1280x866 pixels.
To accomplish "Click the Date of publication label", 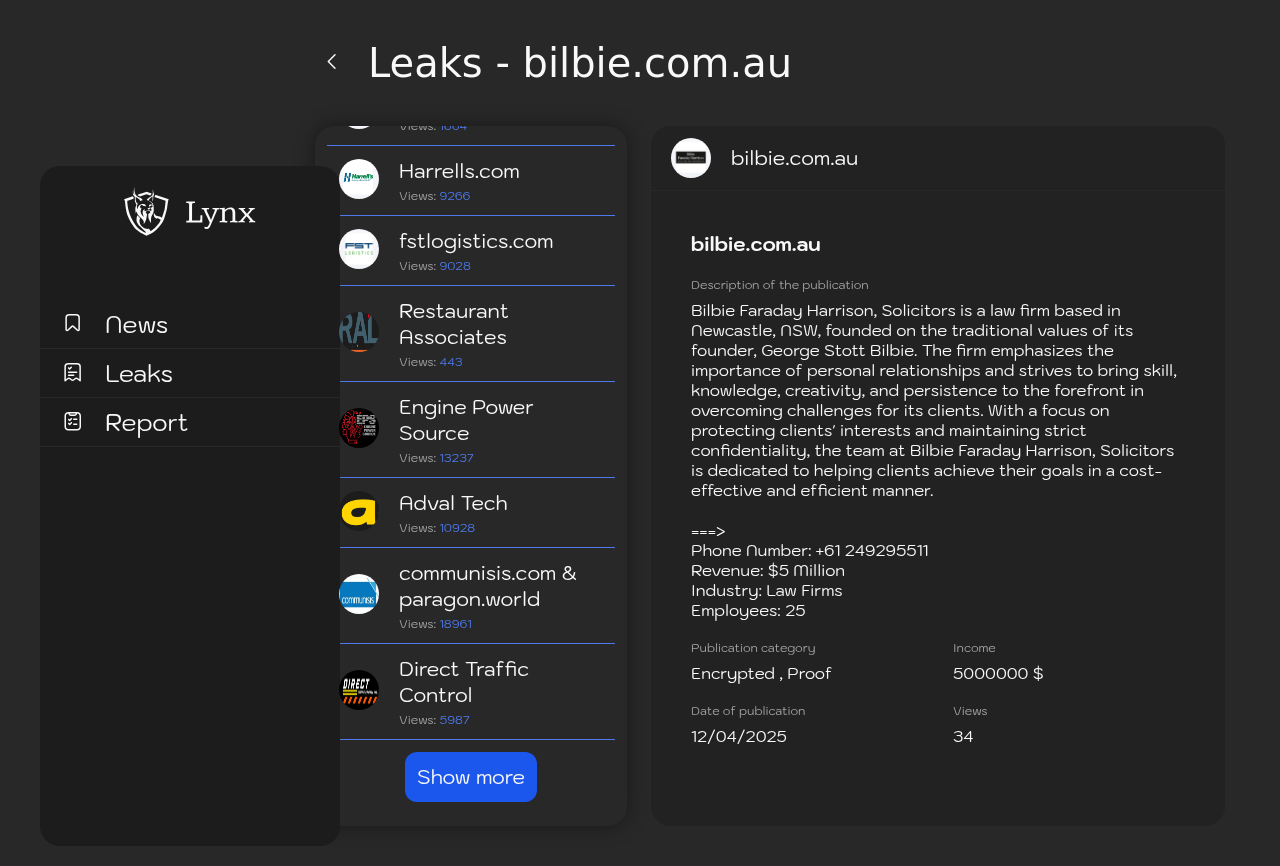I will point(748,711).
